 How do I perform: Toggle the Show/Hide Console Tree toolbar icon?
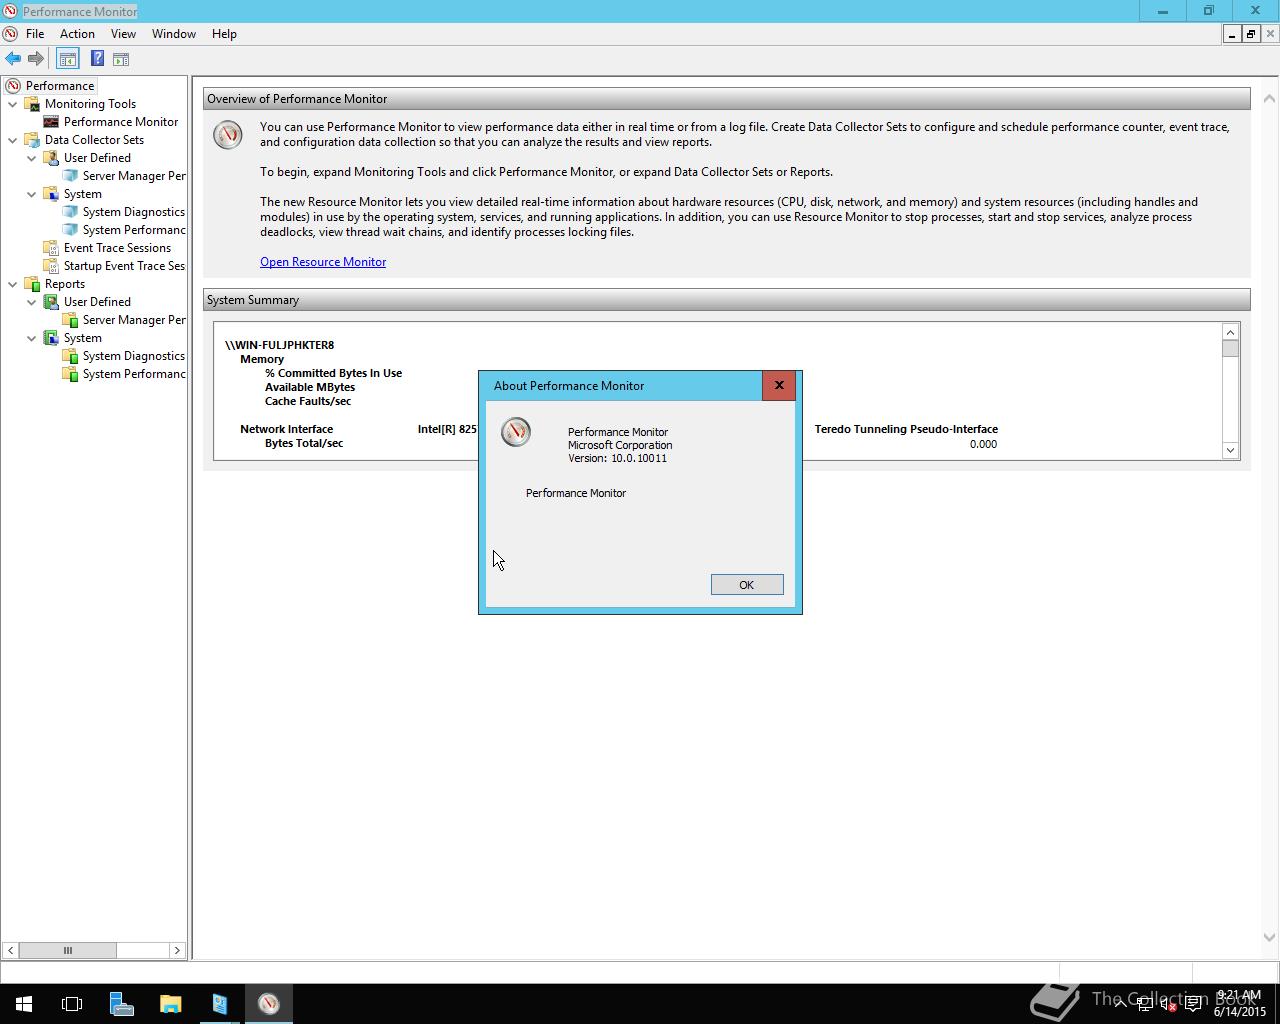[67, 59]
